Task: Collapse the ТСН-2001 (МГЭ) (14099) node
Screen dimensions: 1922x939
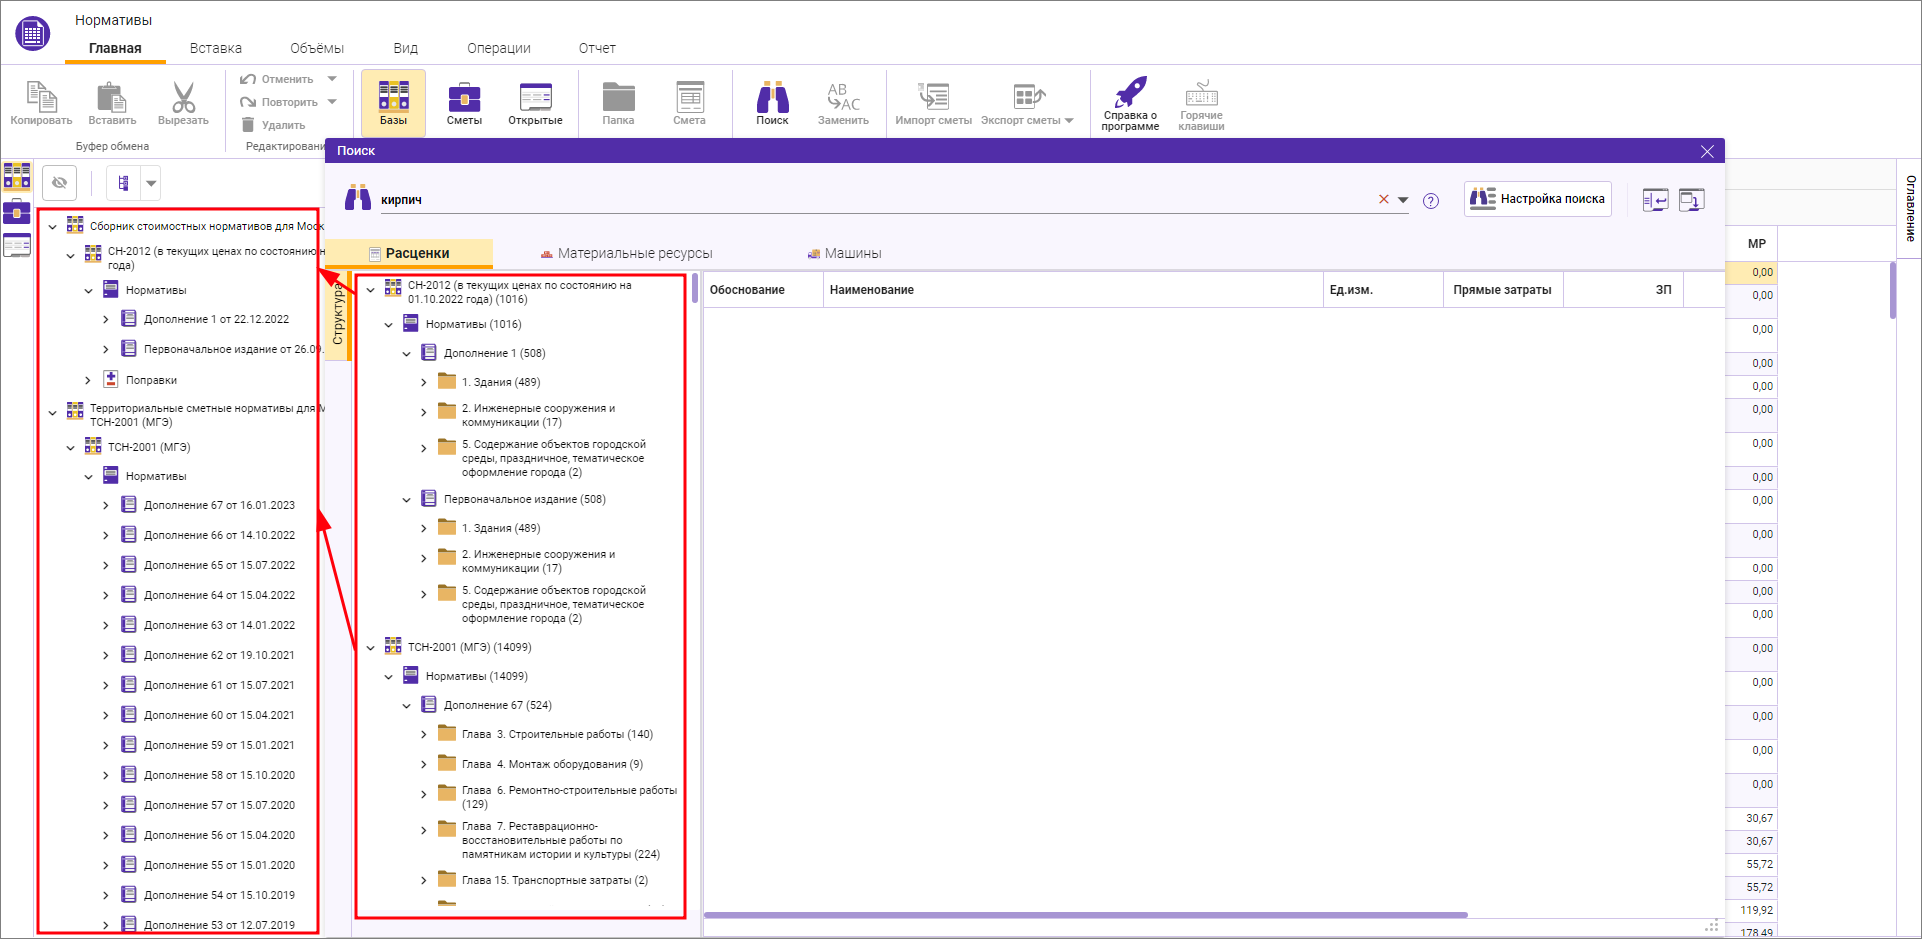Action: tap(371, 648)
